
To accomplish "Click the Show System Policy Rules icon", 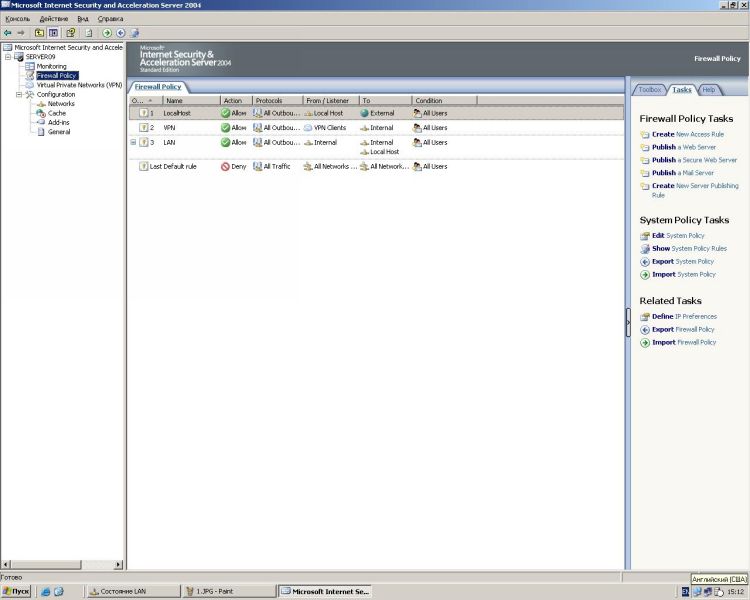I will click(645, 249).
